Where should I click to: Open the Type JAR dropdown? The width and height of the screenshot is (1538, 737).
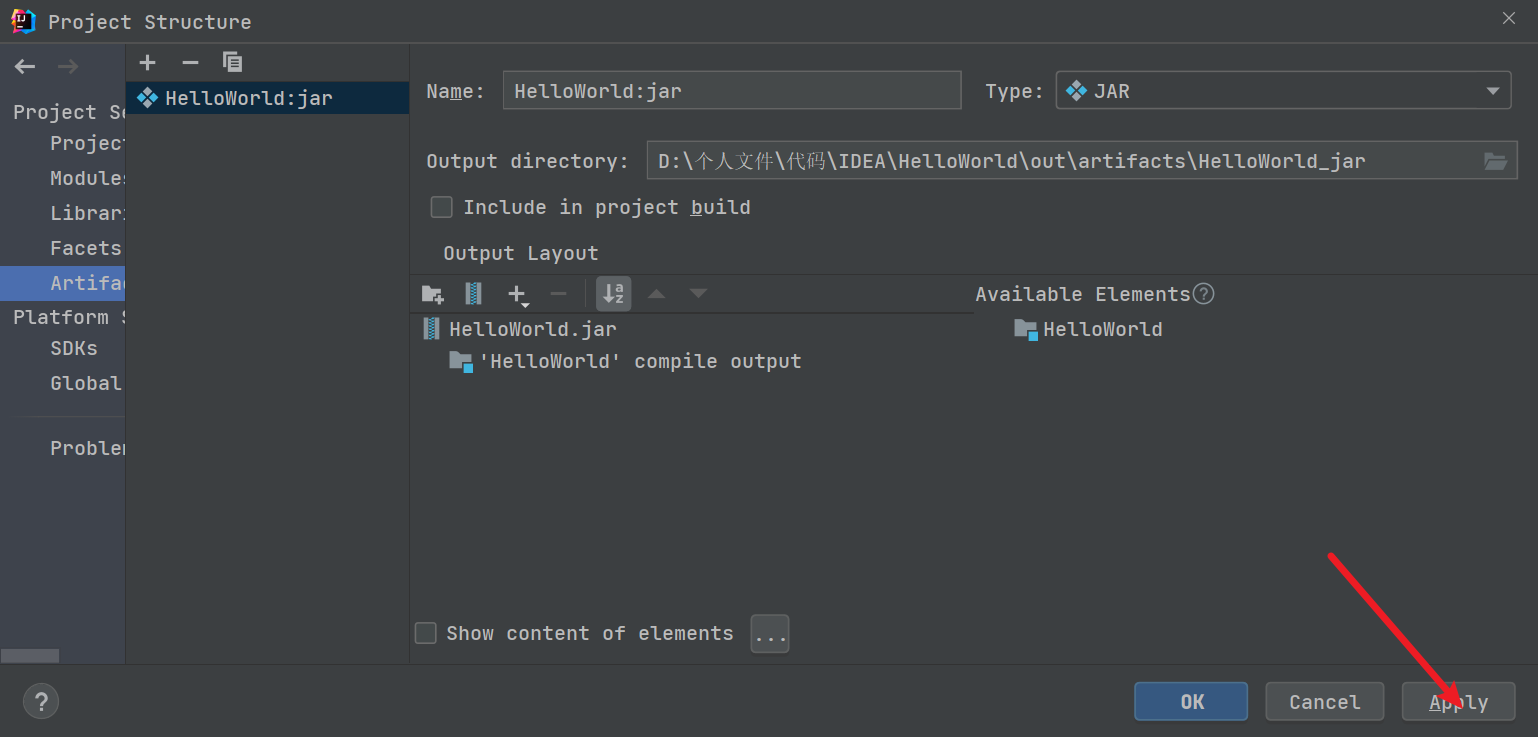[x=1283, y=91]
